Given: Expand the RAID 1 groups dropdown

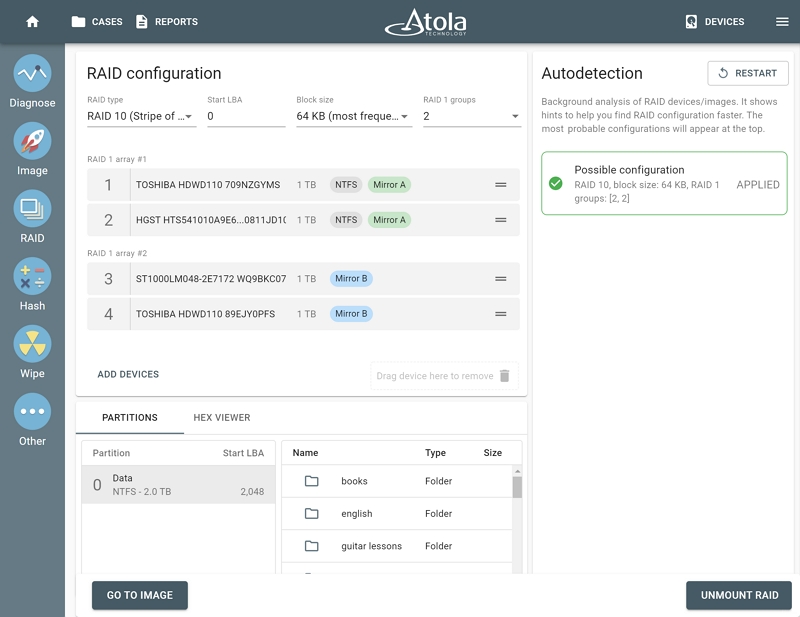Looking at the screenshot, I should (x=472, y=116).
